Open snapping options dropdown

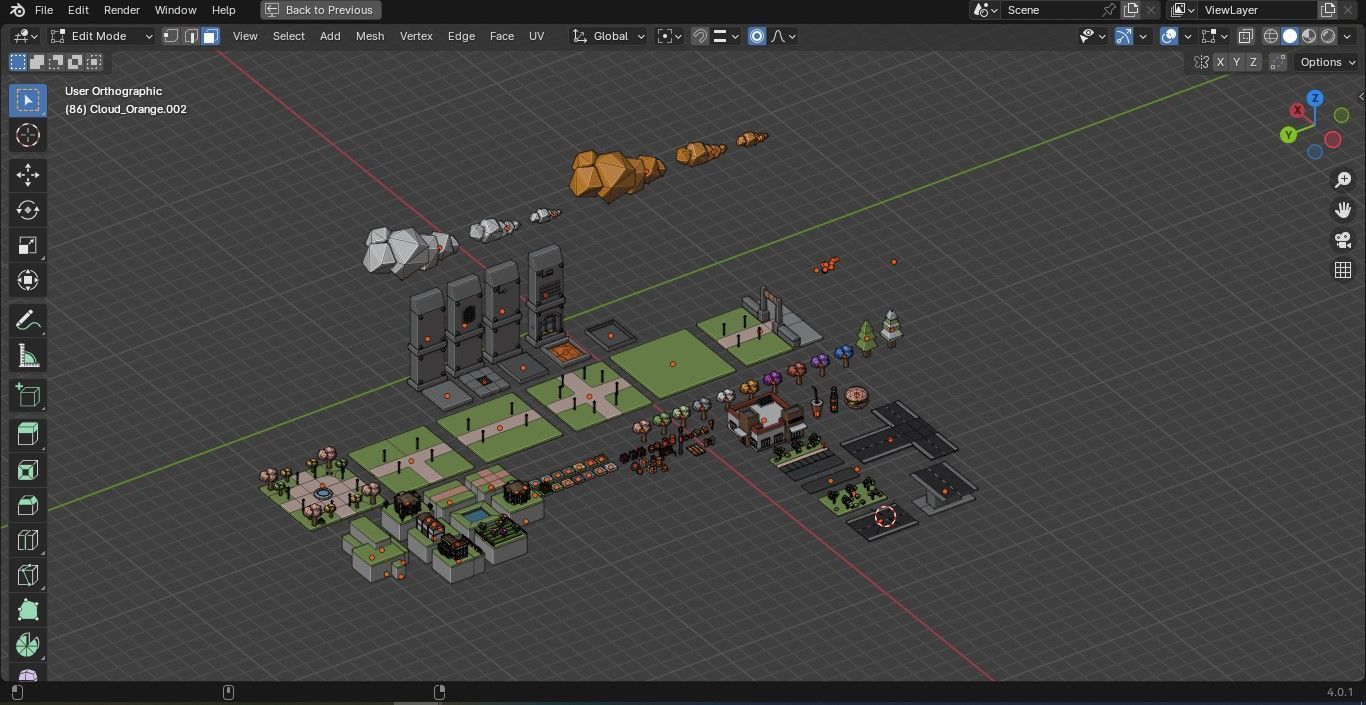click(727, 36)
